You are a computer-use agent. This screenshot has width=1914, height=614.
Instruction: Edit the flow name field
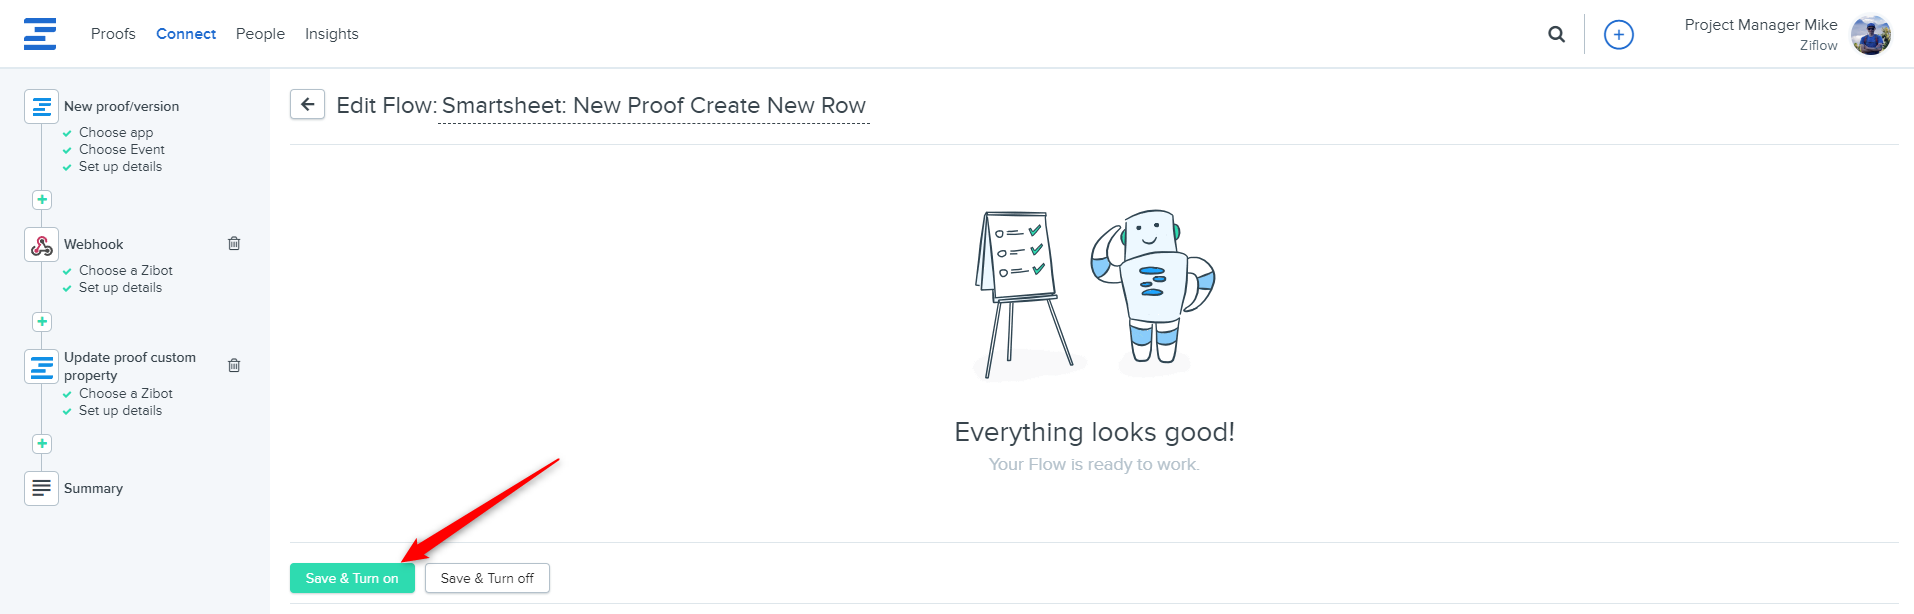tap(654, 106)
